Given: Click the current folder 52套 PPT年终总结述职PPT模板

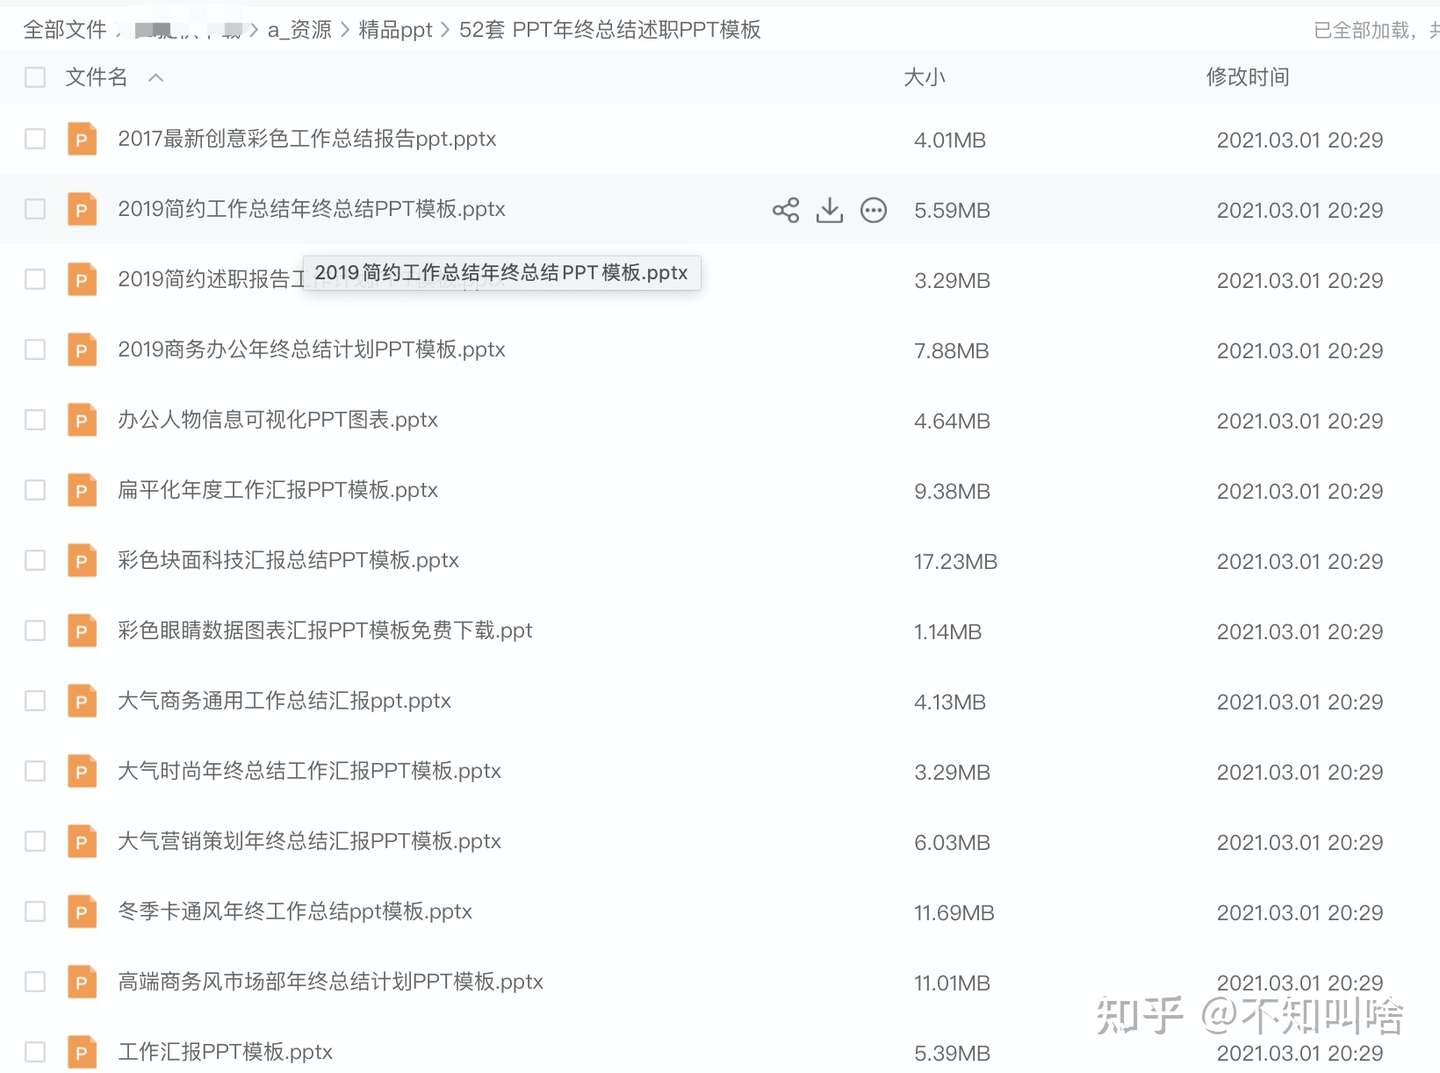Looking at the screenshot, I should click(610, 30).
